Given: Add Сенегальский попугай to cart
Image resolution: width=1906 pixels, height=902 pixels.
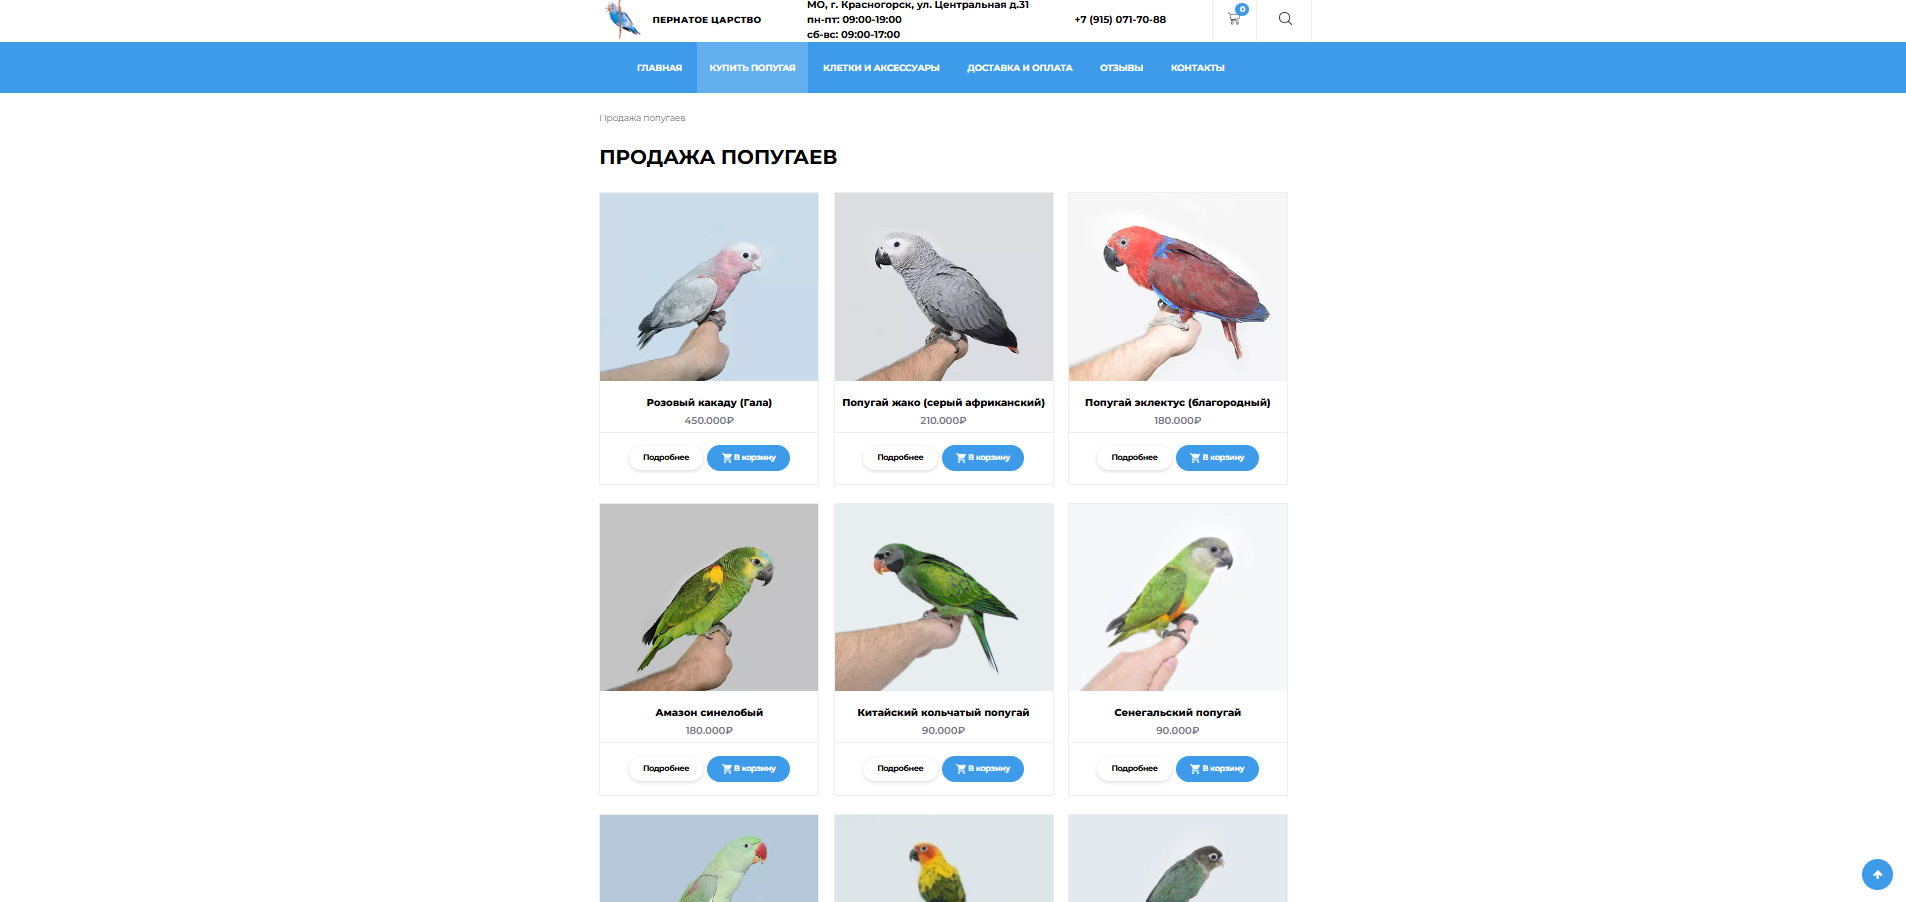Looking at the screenshot, I should pos(1217,769).
